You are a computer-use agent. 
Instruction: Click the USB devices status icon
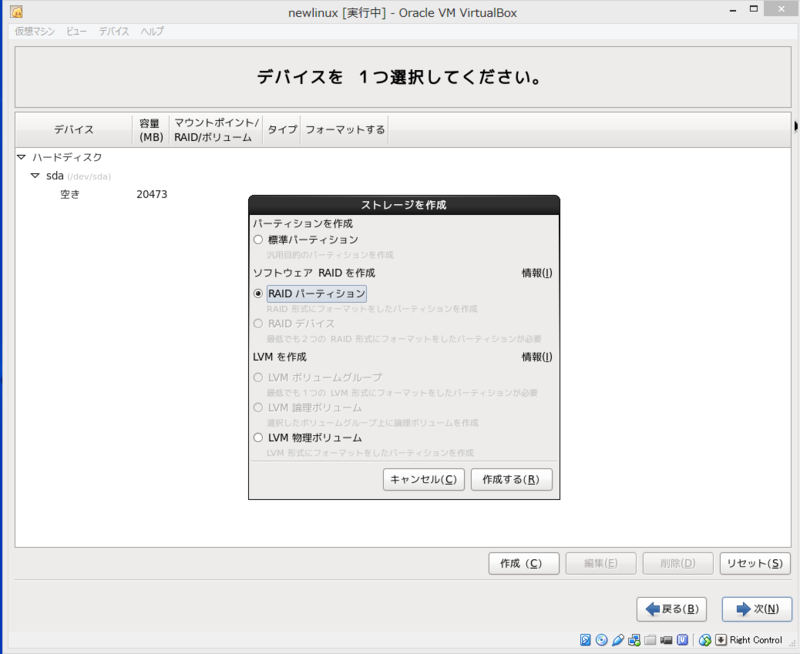(617, 640)
